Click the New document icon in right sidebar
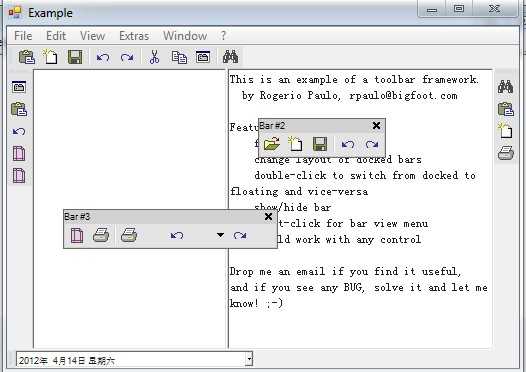Image resolution: width=526 pixels, height=372 pixels. (505, 130)
